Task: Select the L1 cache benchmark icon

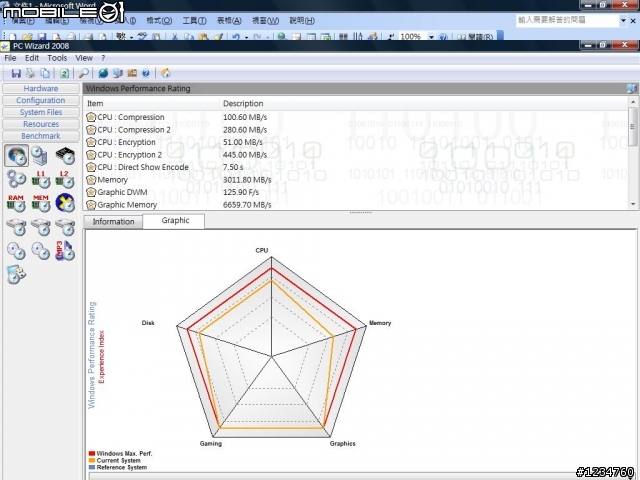Action: point(41,179)
